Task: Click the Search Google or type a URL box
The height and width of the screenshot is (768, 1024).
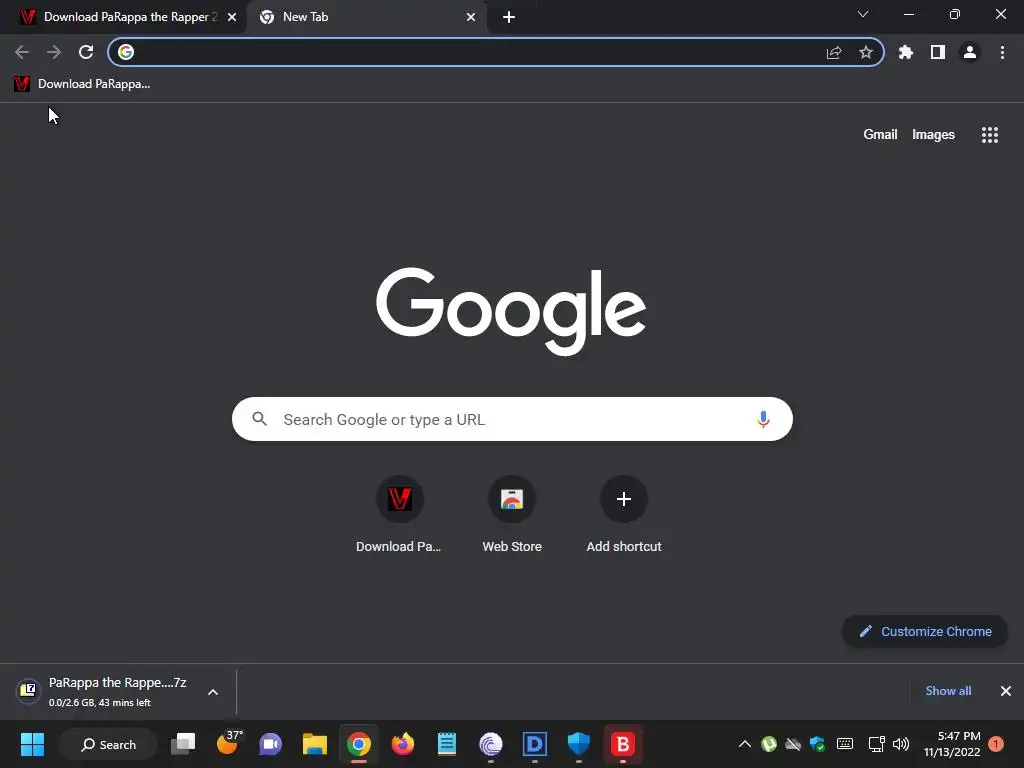Action: pos(512,419)
